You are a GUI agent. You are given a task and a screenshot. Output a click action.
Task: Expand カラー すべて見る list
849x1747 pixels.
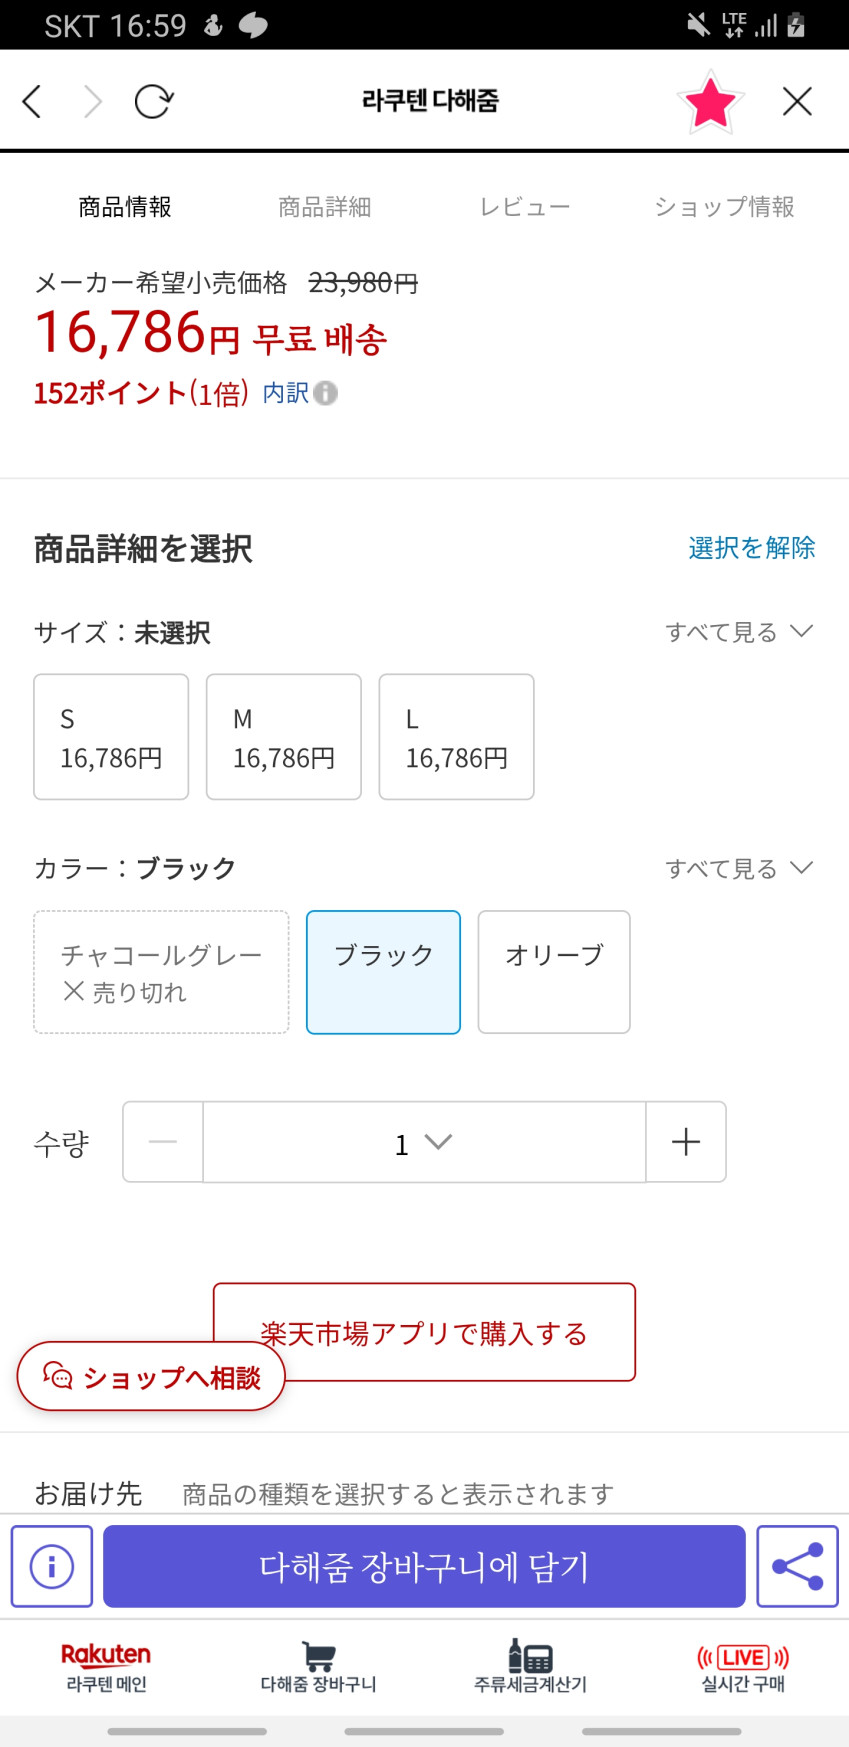click(739, 868)
